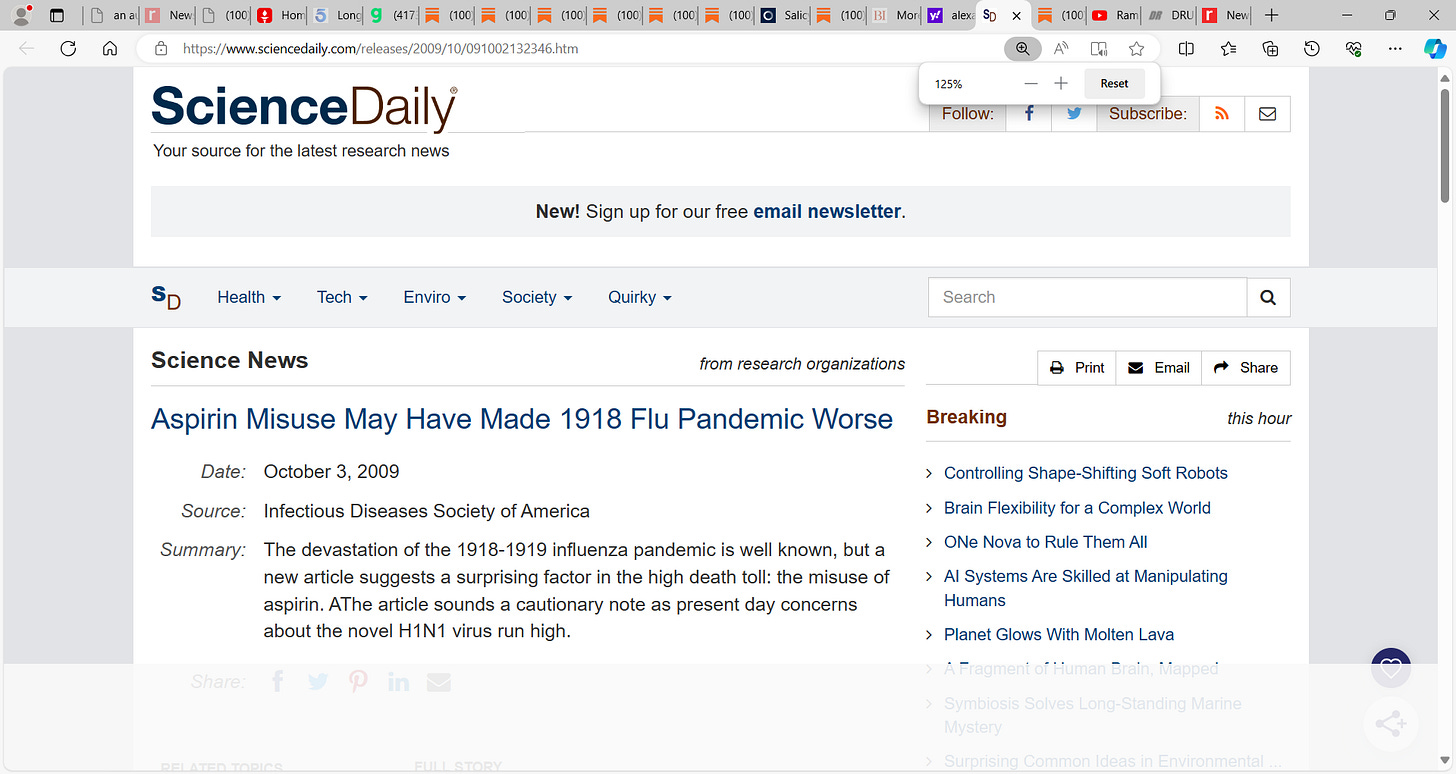Open Controlling Shape-Shifting Soft Robots story
The image size is (1456, 774).
pos(1085,473)
